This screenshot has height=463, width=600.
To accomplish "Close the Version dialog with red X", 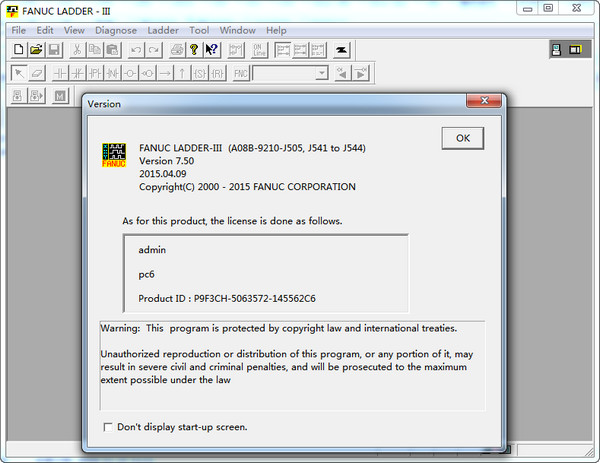I will [x=484, y=101].
